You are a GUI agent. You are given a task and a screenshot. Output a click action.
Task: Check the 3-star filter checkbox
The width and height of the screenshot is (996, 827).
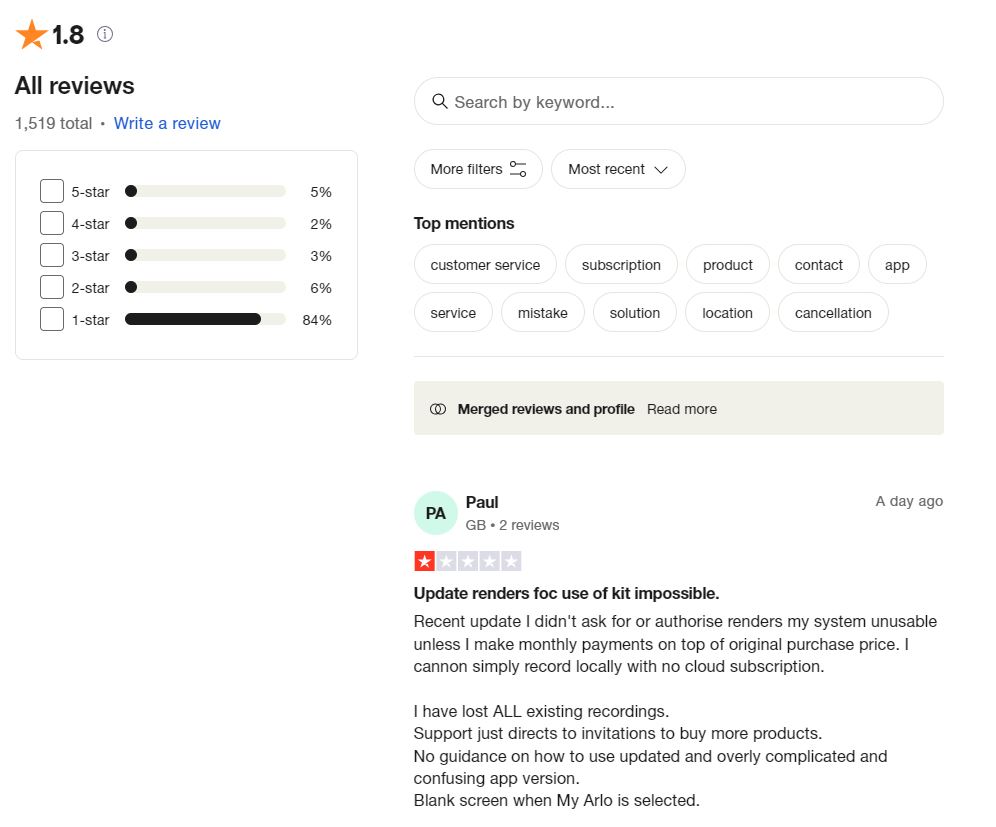point(52,255)
